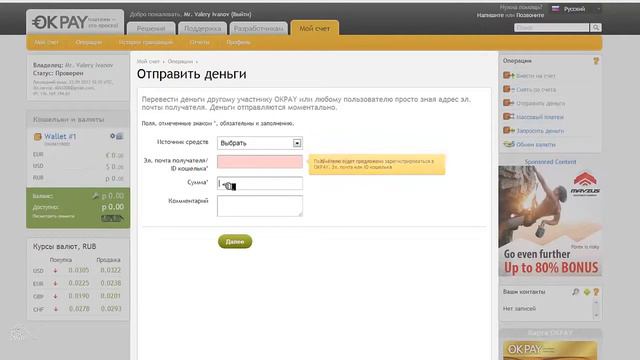The image size is (640, 360).
Task: Click the Снять со счета icon
Action: pos(508,89)
